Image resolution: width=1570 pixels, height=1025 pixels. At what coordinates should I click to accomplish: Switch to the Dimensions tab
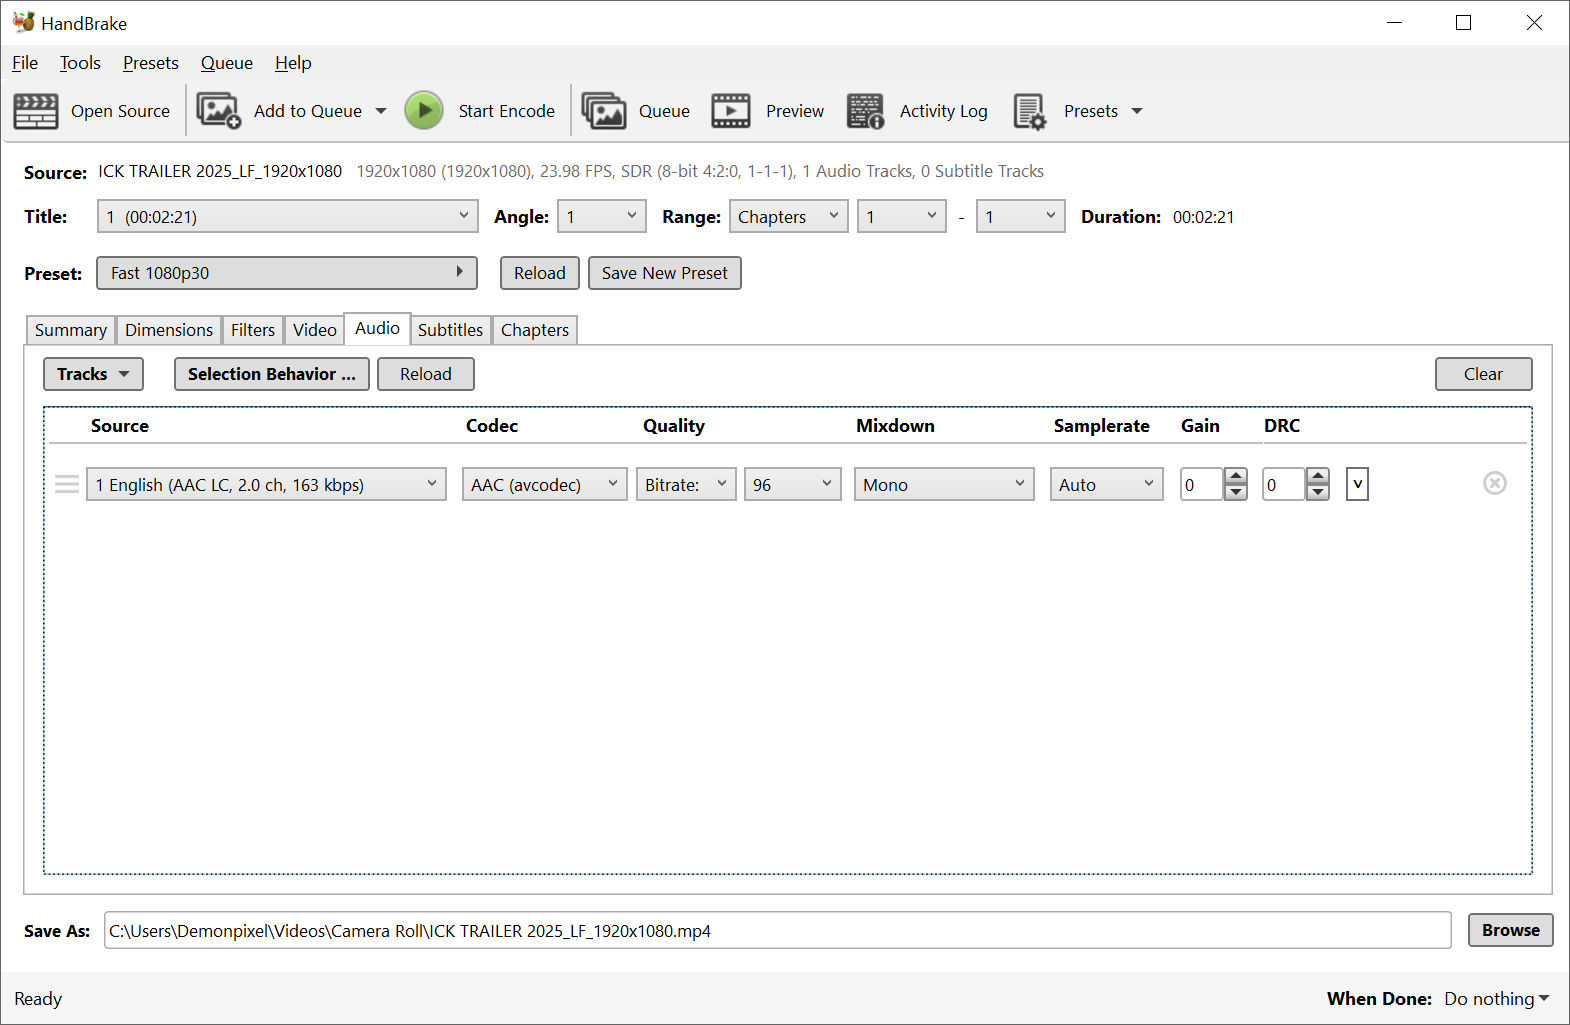[169, 330]
